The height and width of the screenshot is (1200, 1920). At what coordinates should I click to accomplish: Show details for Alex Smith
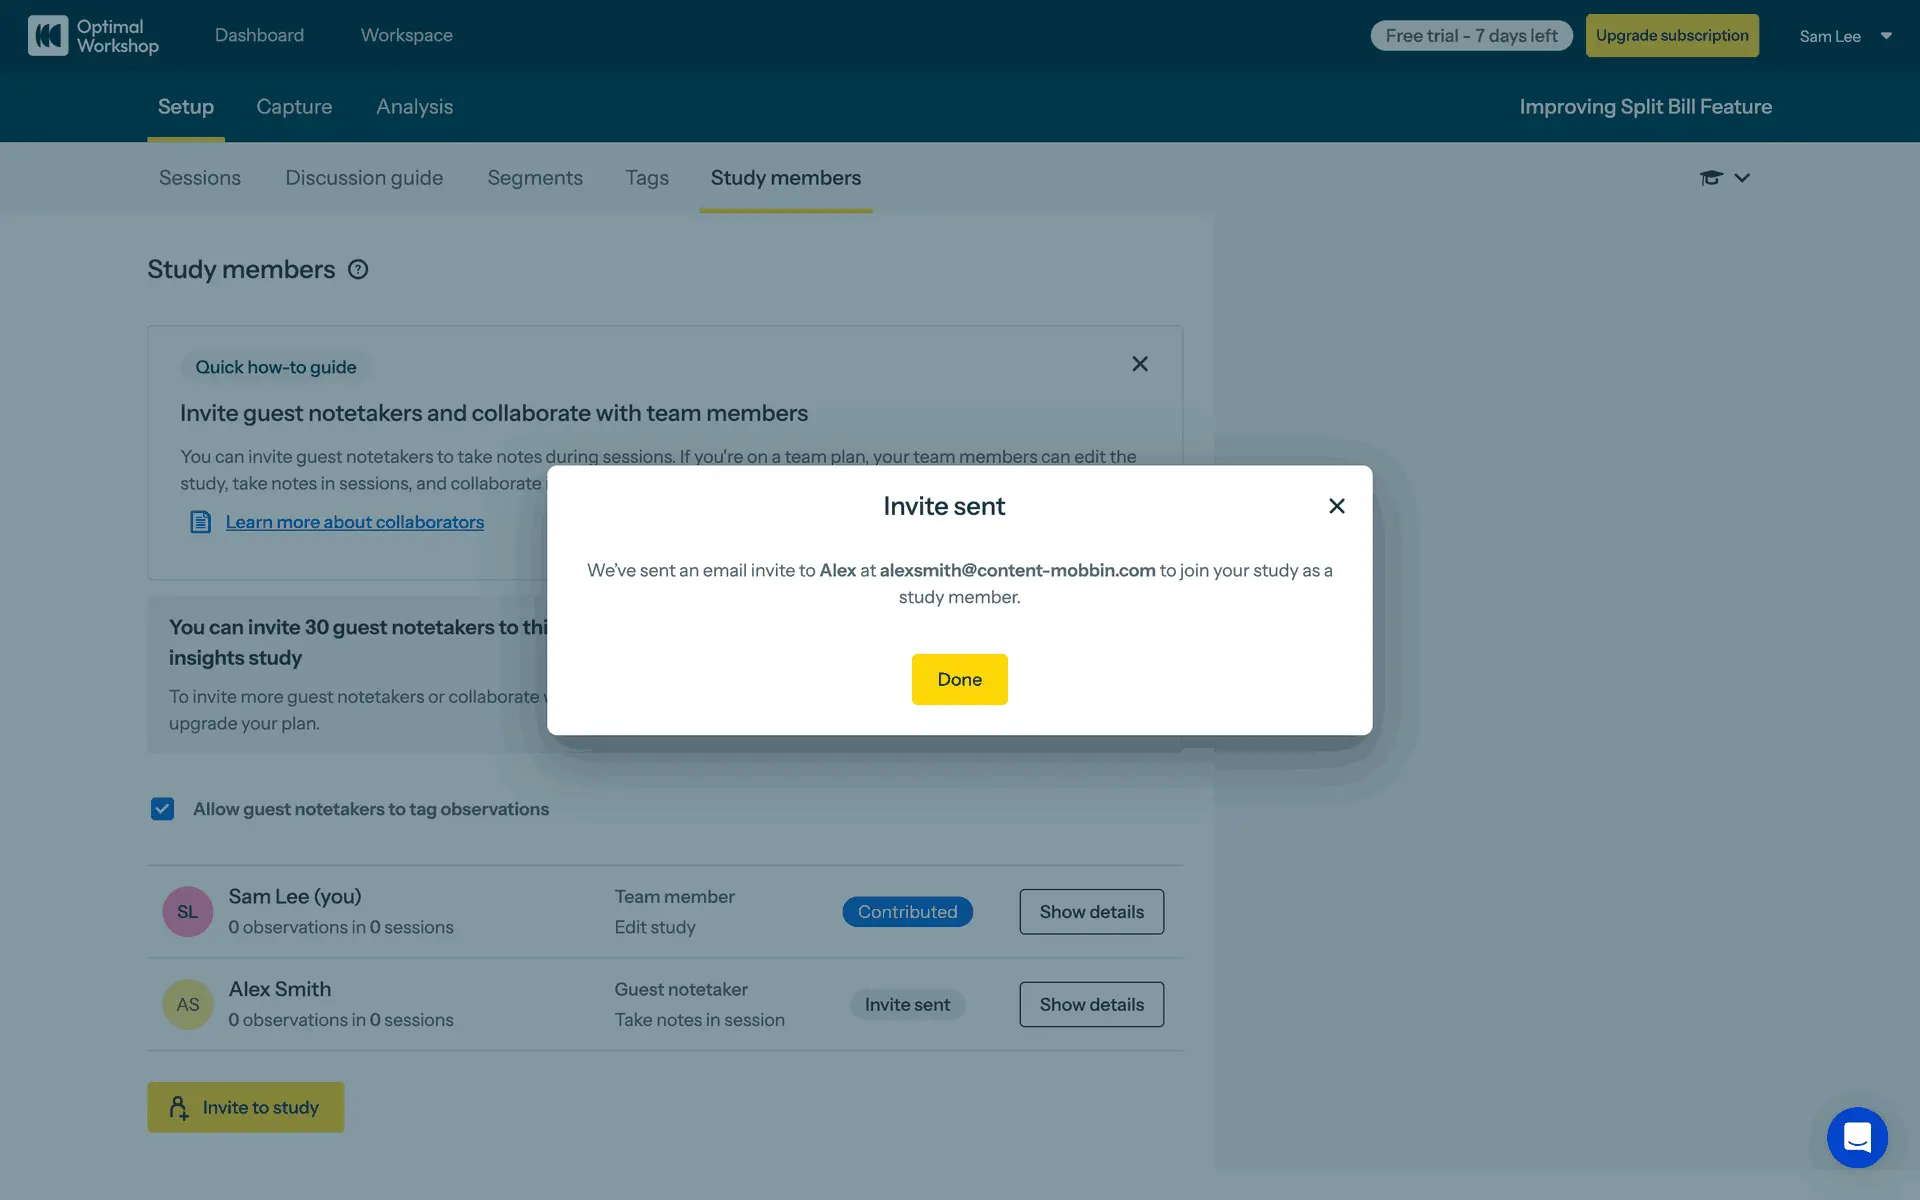tap(1091, 1004)
